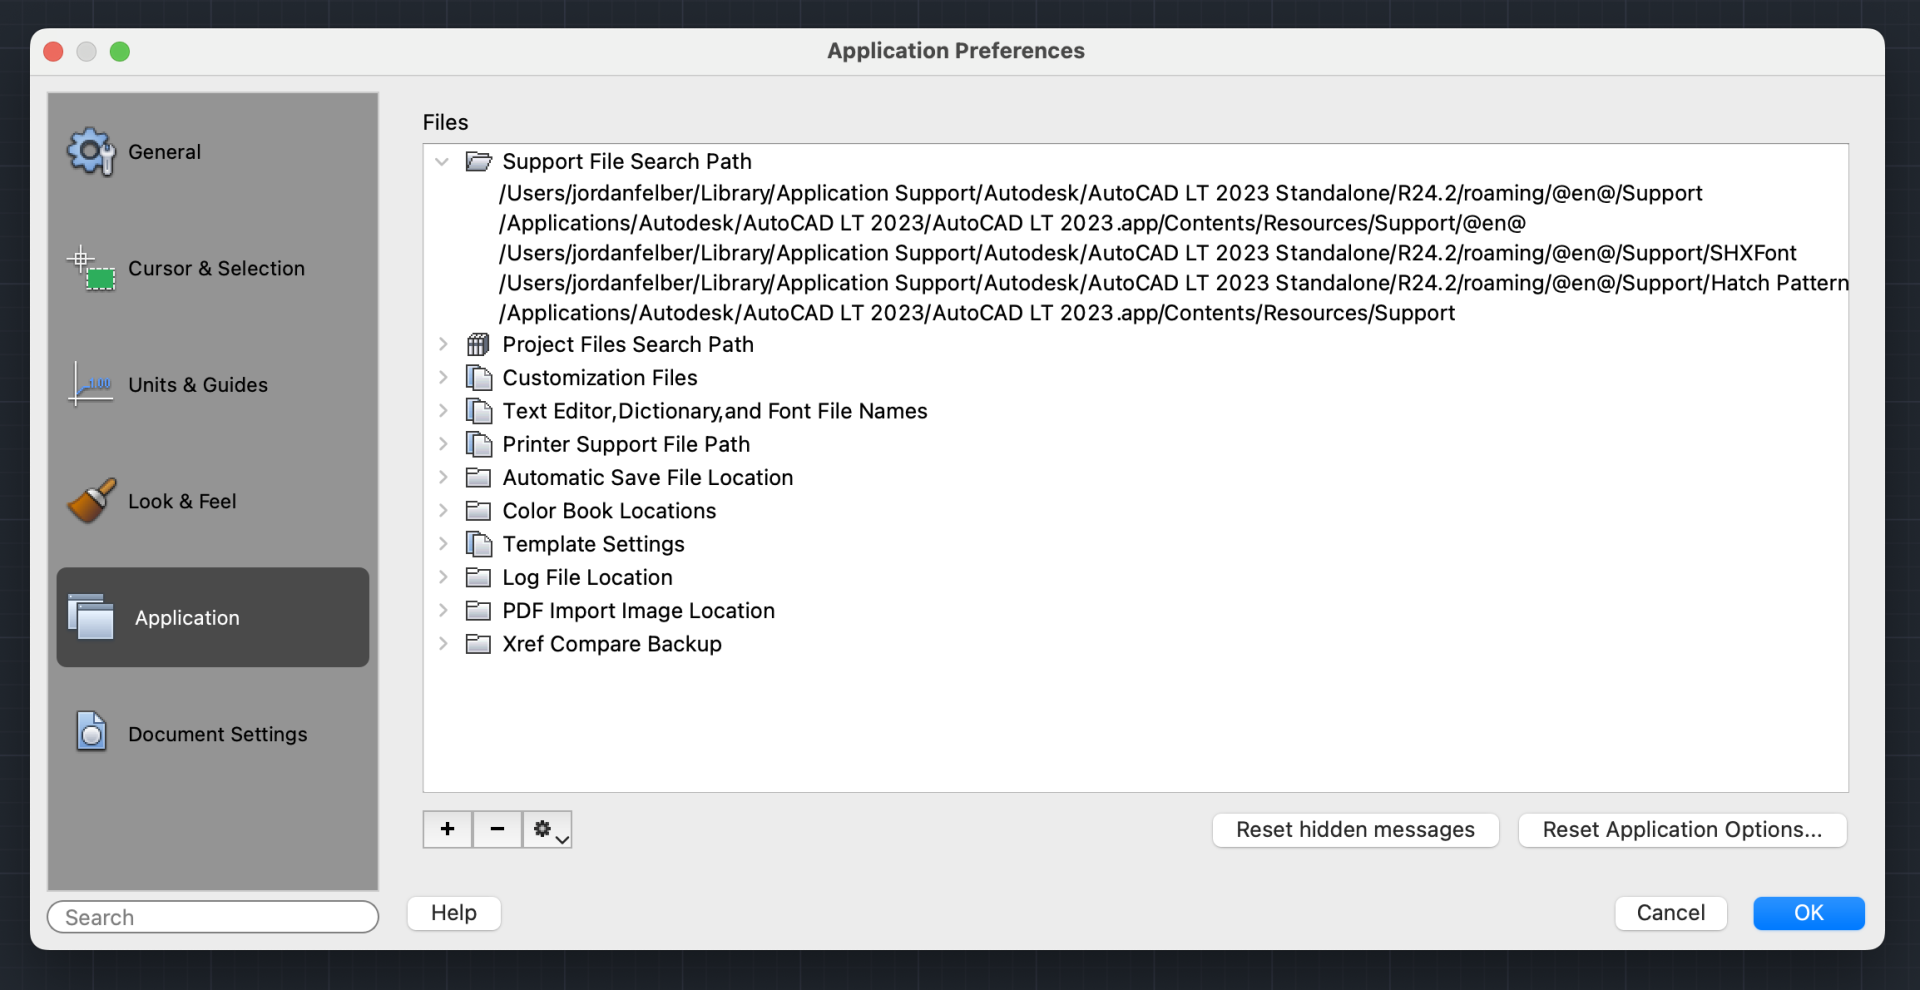Remove selected path with minus button
Viewport: 1920px width, 990px height.
tap(497, 829)
